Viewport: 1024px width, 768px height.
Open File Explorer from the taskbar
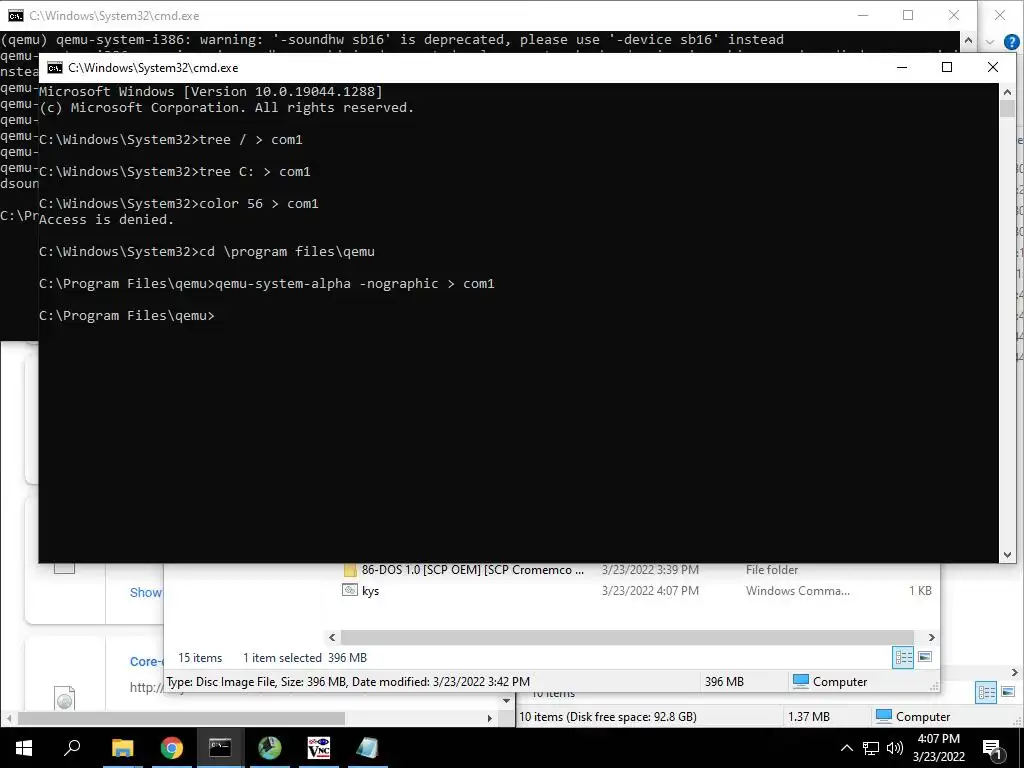(122, 748)
